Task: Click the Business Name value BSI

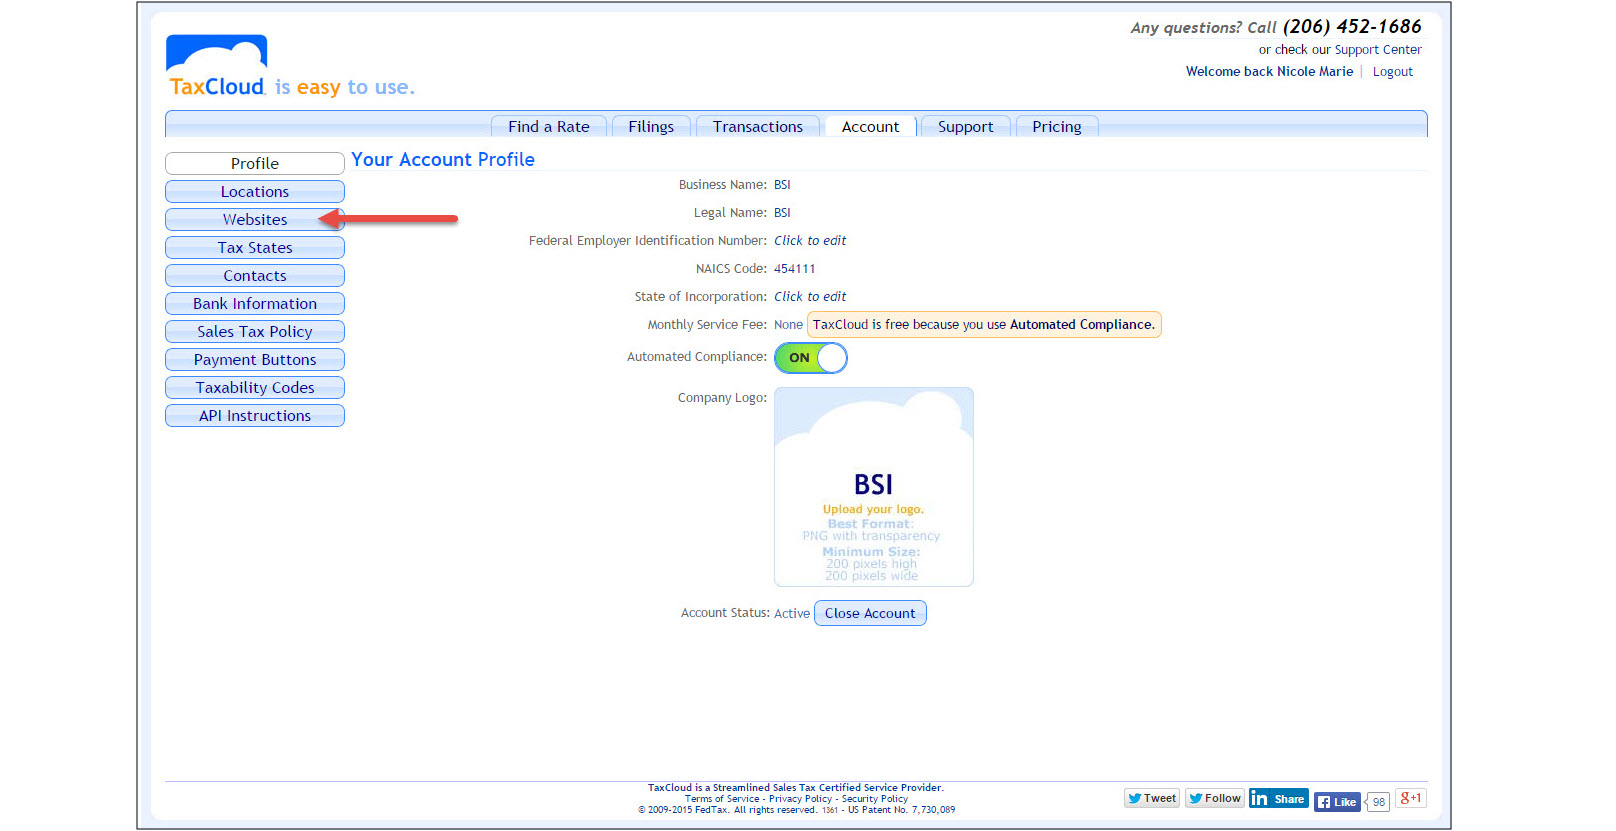Action: pyautogui.click(x=782, y=185)
